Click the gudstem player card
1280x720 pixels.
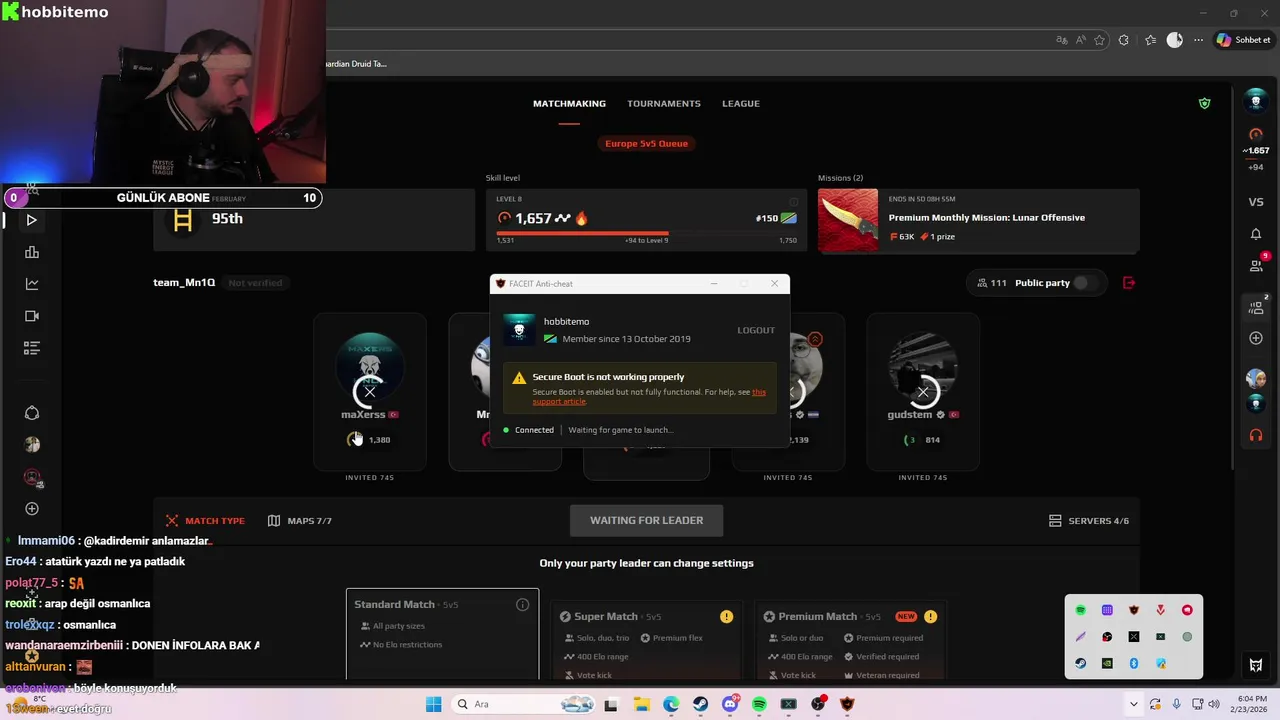click(923, 392)
